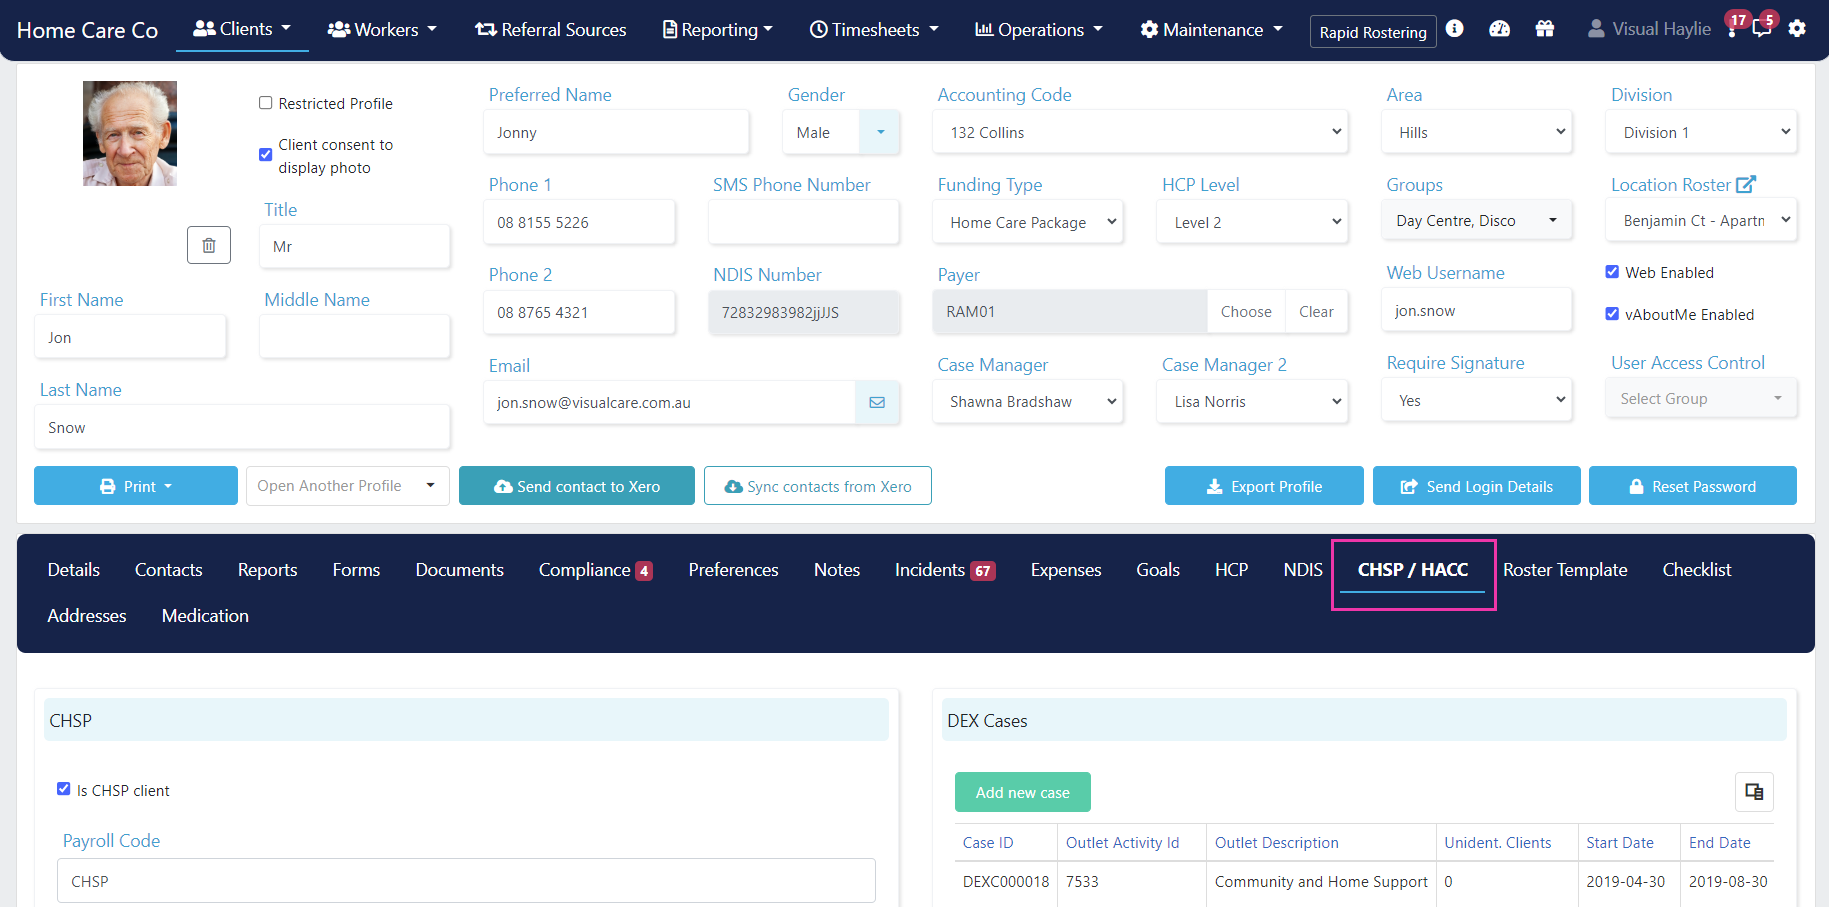Click the info circle icon in top bar
Screen dimensions: 1829x907
(1454, 29)
